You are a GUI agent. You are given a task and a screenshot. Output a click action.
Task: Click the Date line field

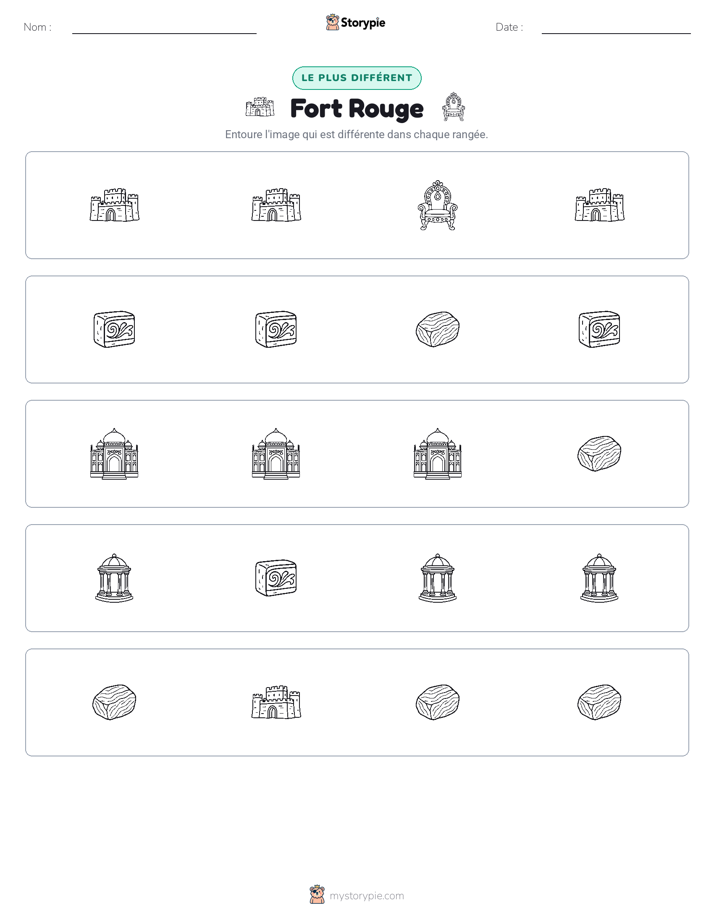point(616,27)
